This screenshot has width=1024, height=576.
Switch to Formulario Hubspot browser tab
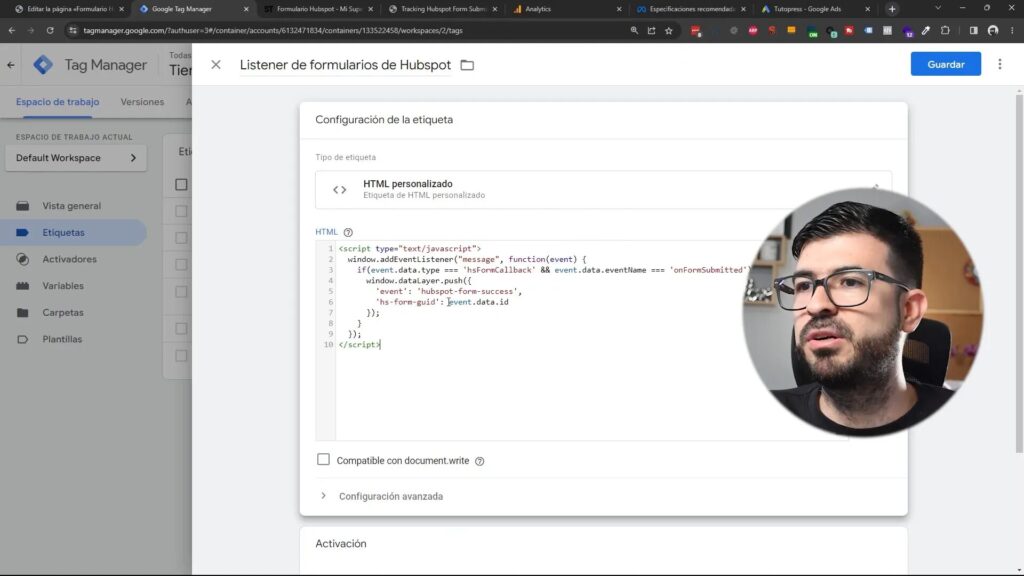click(x=317, y=9)
